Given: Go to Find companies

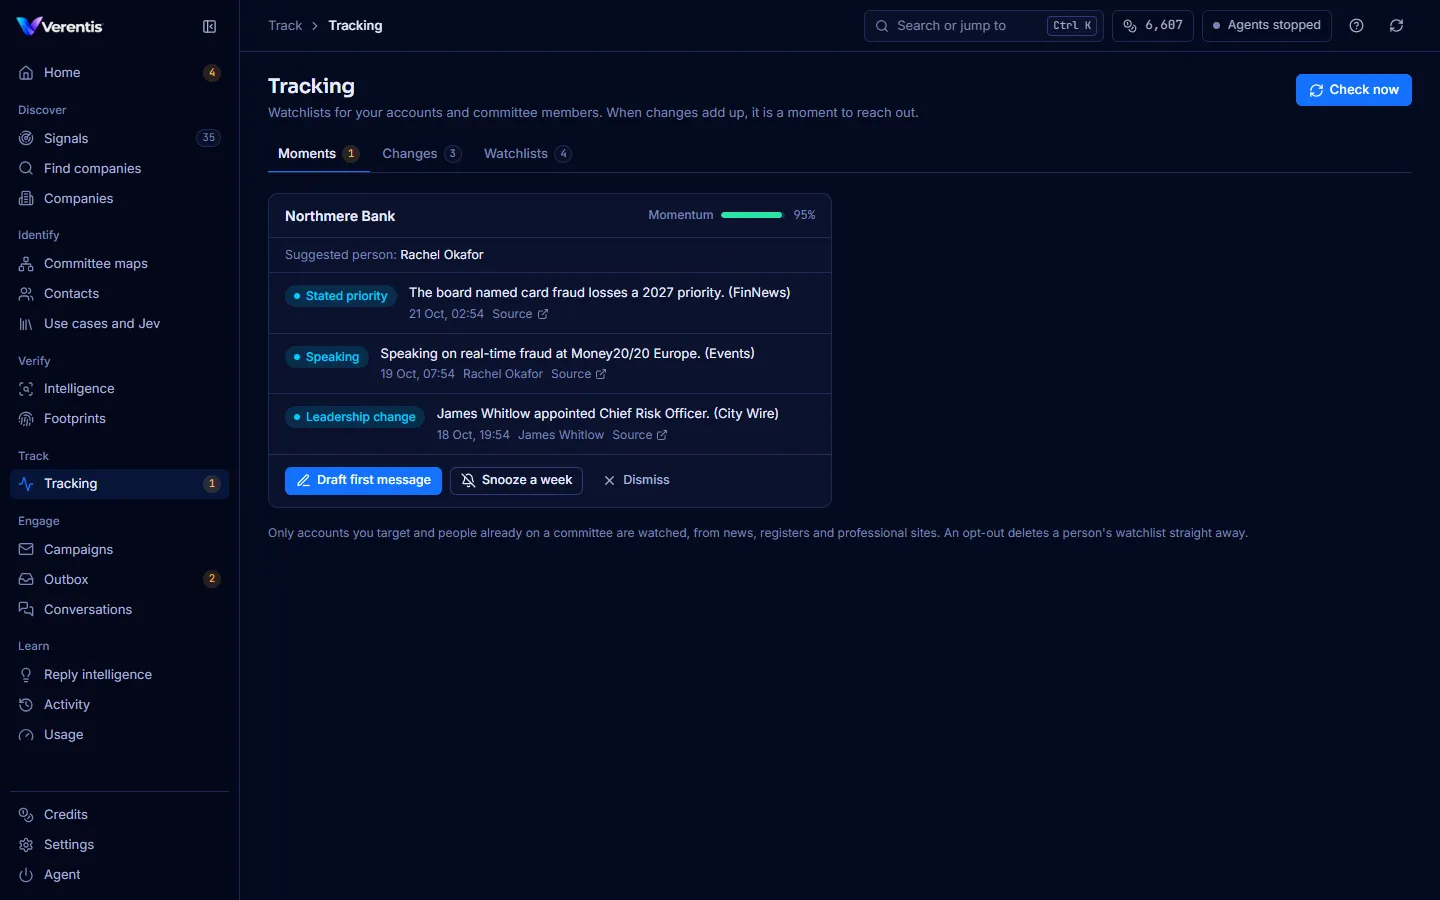Looking at the screenshot, I should coord(119,168).
